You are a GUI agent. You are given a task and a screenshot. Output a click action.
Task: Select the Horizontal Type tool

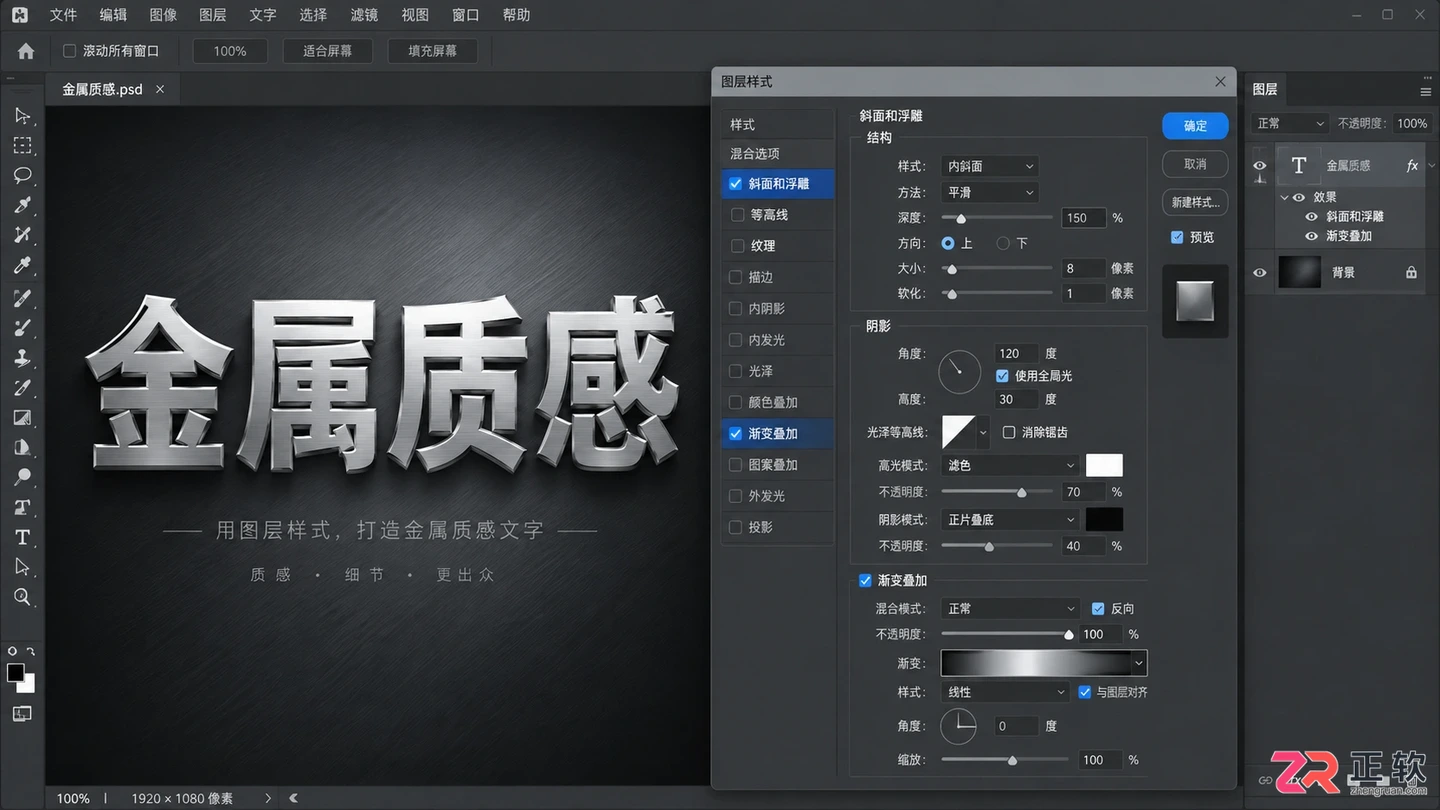(x=22, y=537)
